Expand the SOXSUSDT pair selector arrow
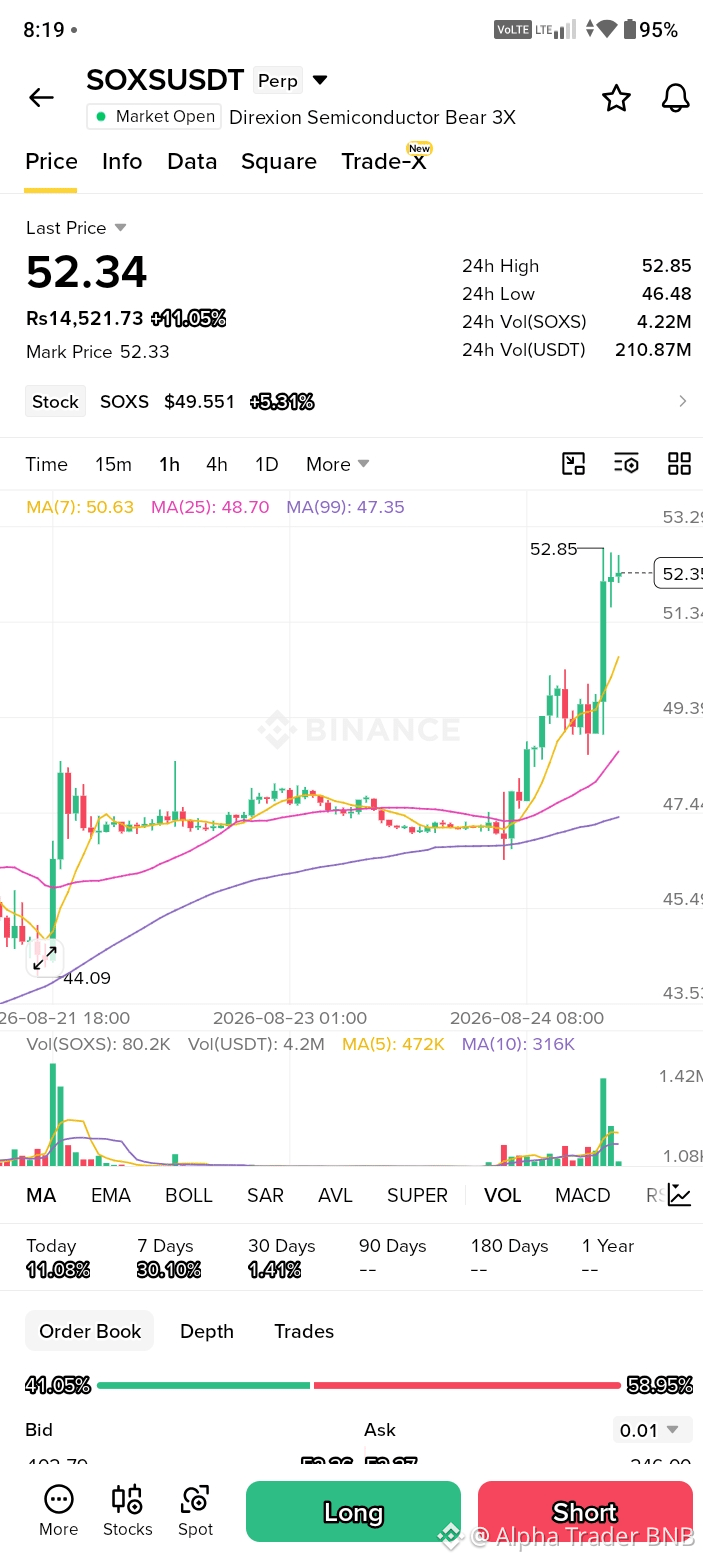Screen dimensions: 703x1562 click(x=320, y=80)
